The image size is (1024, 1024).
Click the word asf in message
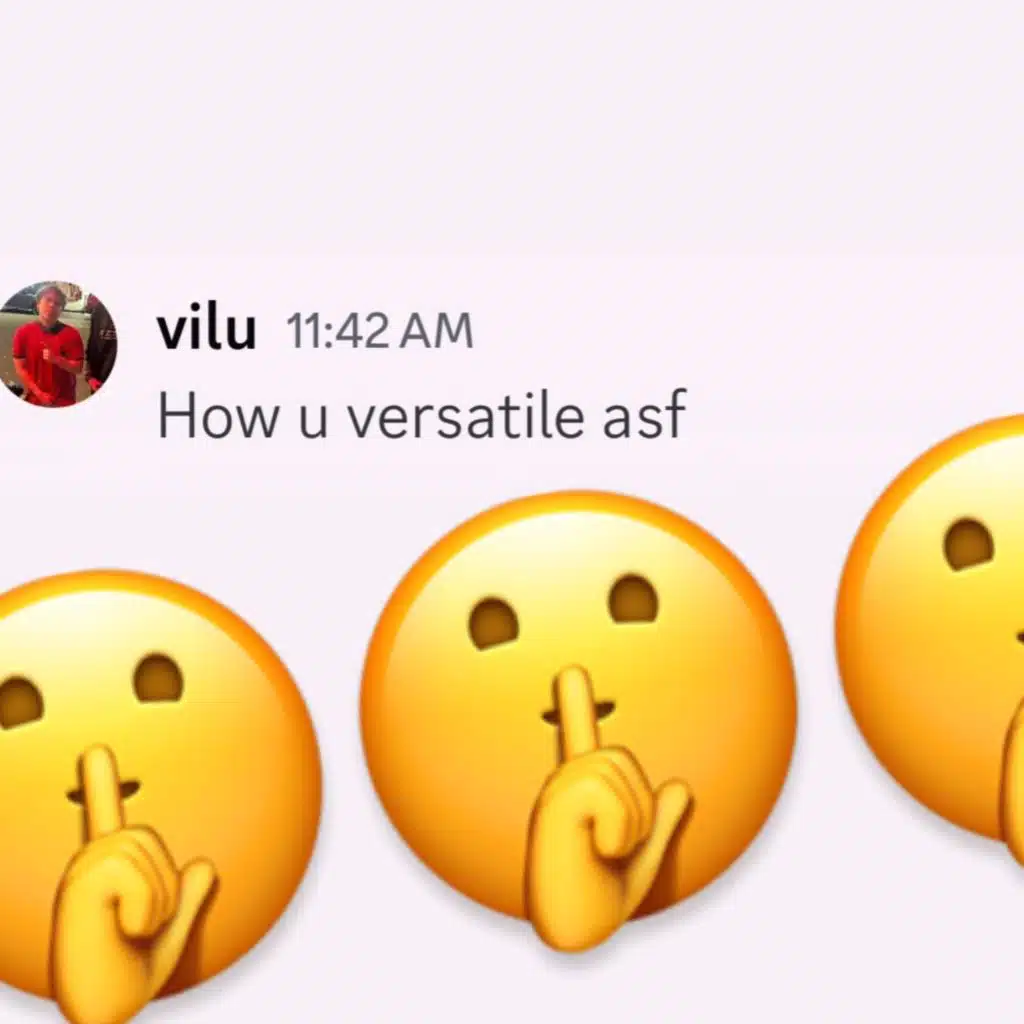point(644,417)
